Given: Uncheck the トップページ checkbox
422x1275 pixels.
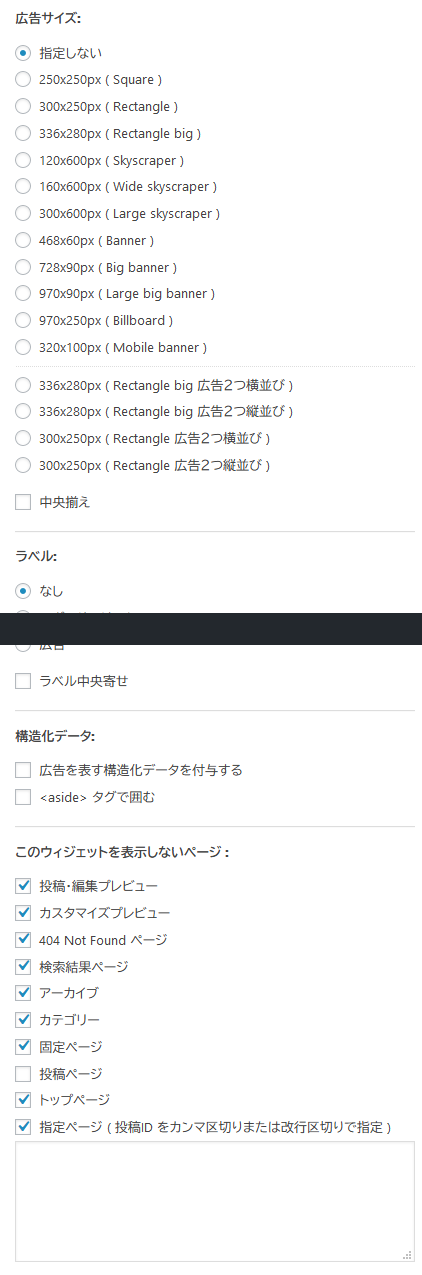Looking at the screenshot, I should coord(23,1100).
